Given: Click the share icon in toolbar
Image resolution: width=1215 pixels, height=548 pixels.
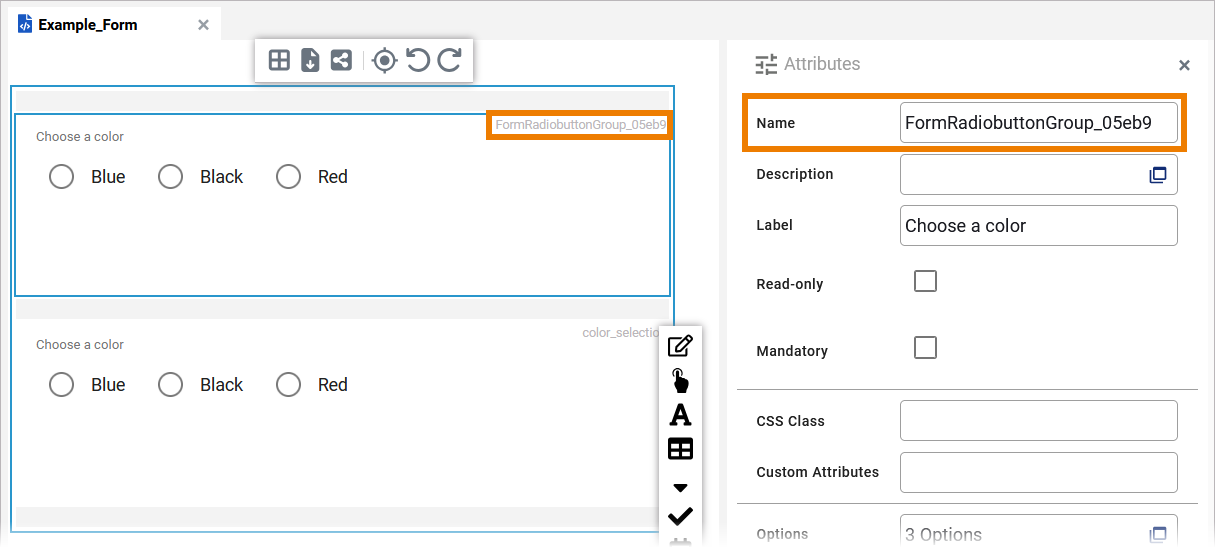Looking at the screenshot, I should click(x=341, y=60).
